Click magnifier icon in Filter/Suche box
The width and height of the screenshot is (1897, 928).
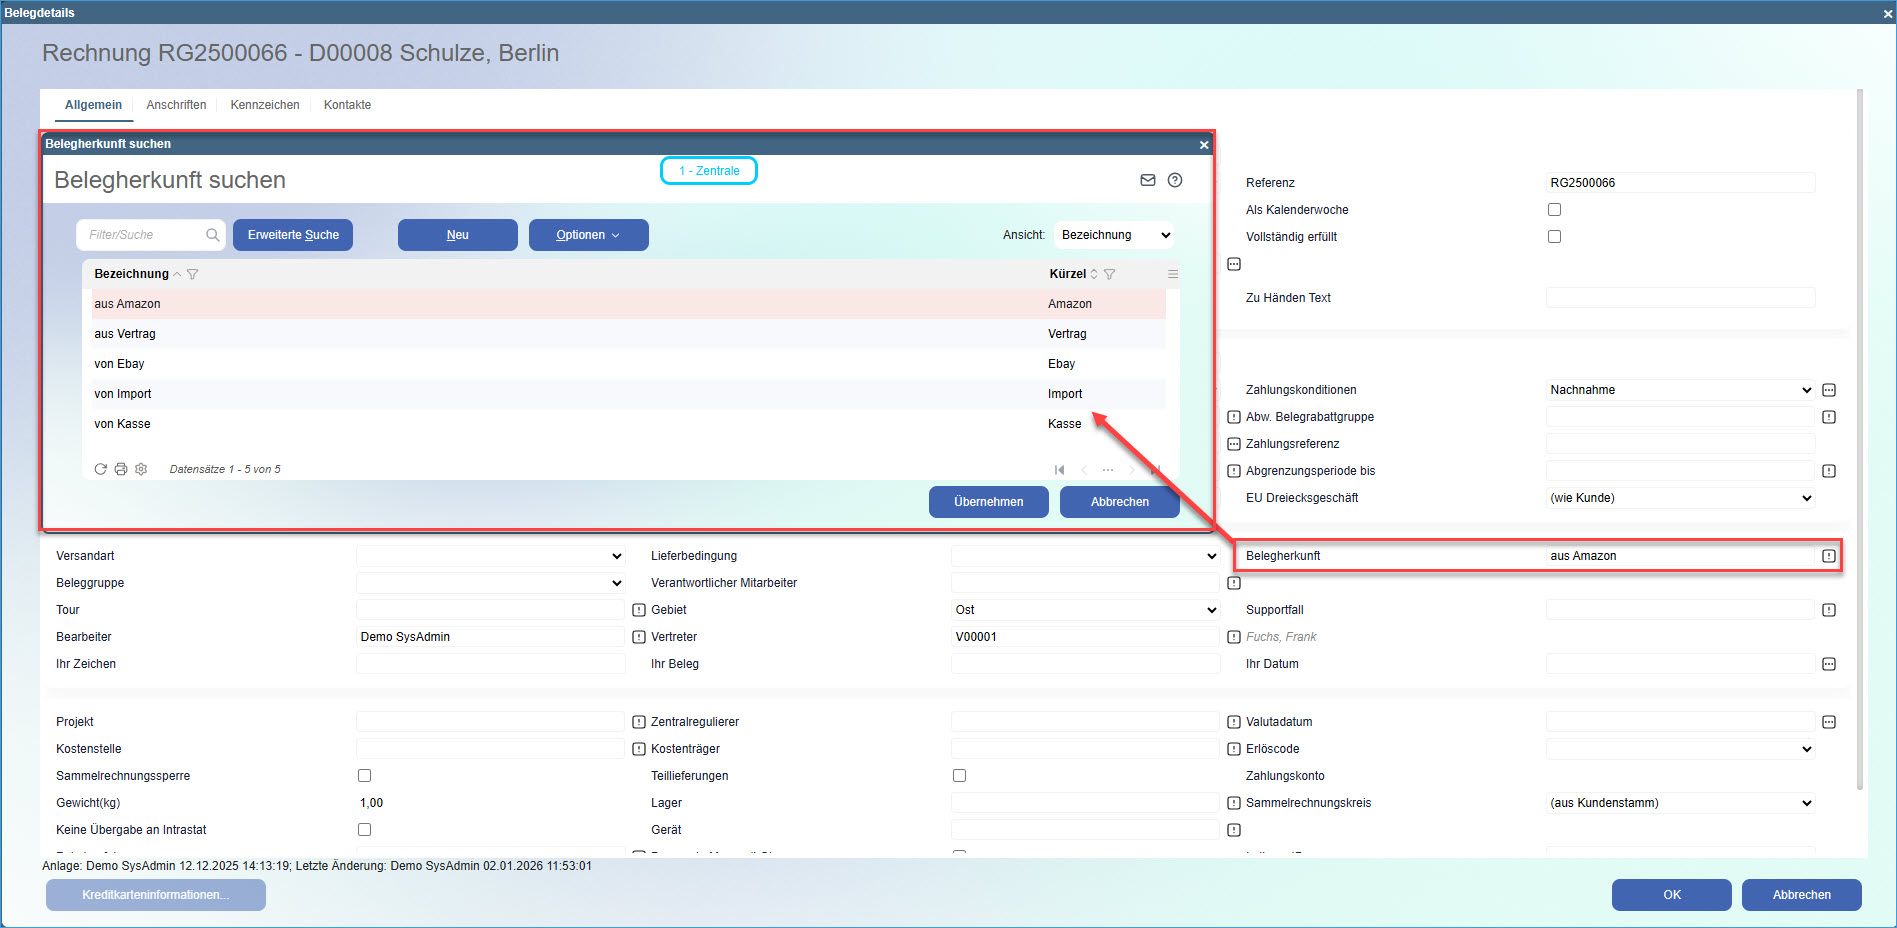[212, 235]
